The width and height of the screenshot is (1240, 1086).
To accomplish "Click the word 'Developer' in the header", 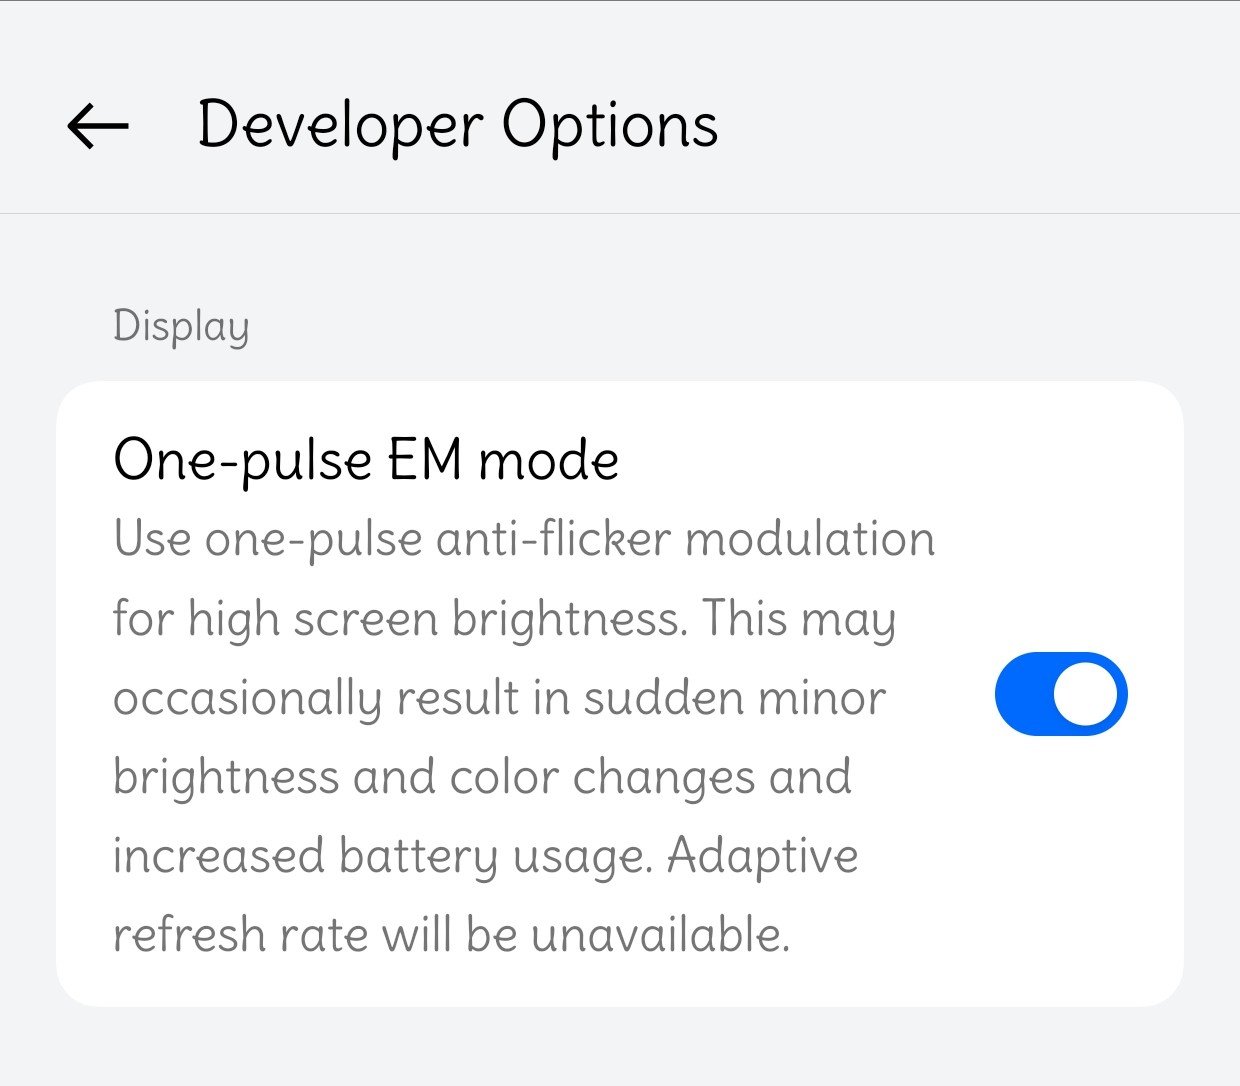I will coord(341,127).
